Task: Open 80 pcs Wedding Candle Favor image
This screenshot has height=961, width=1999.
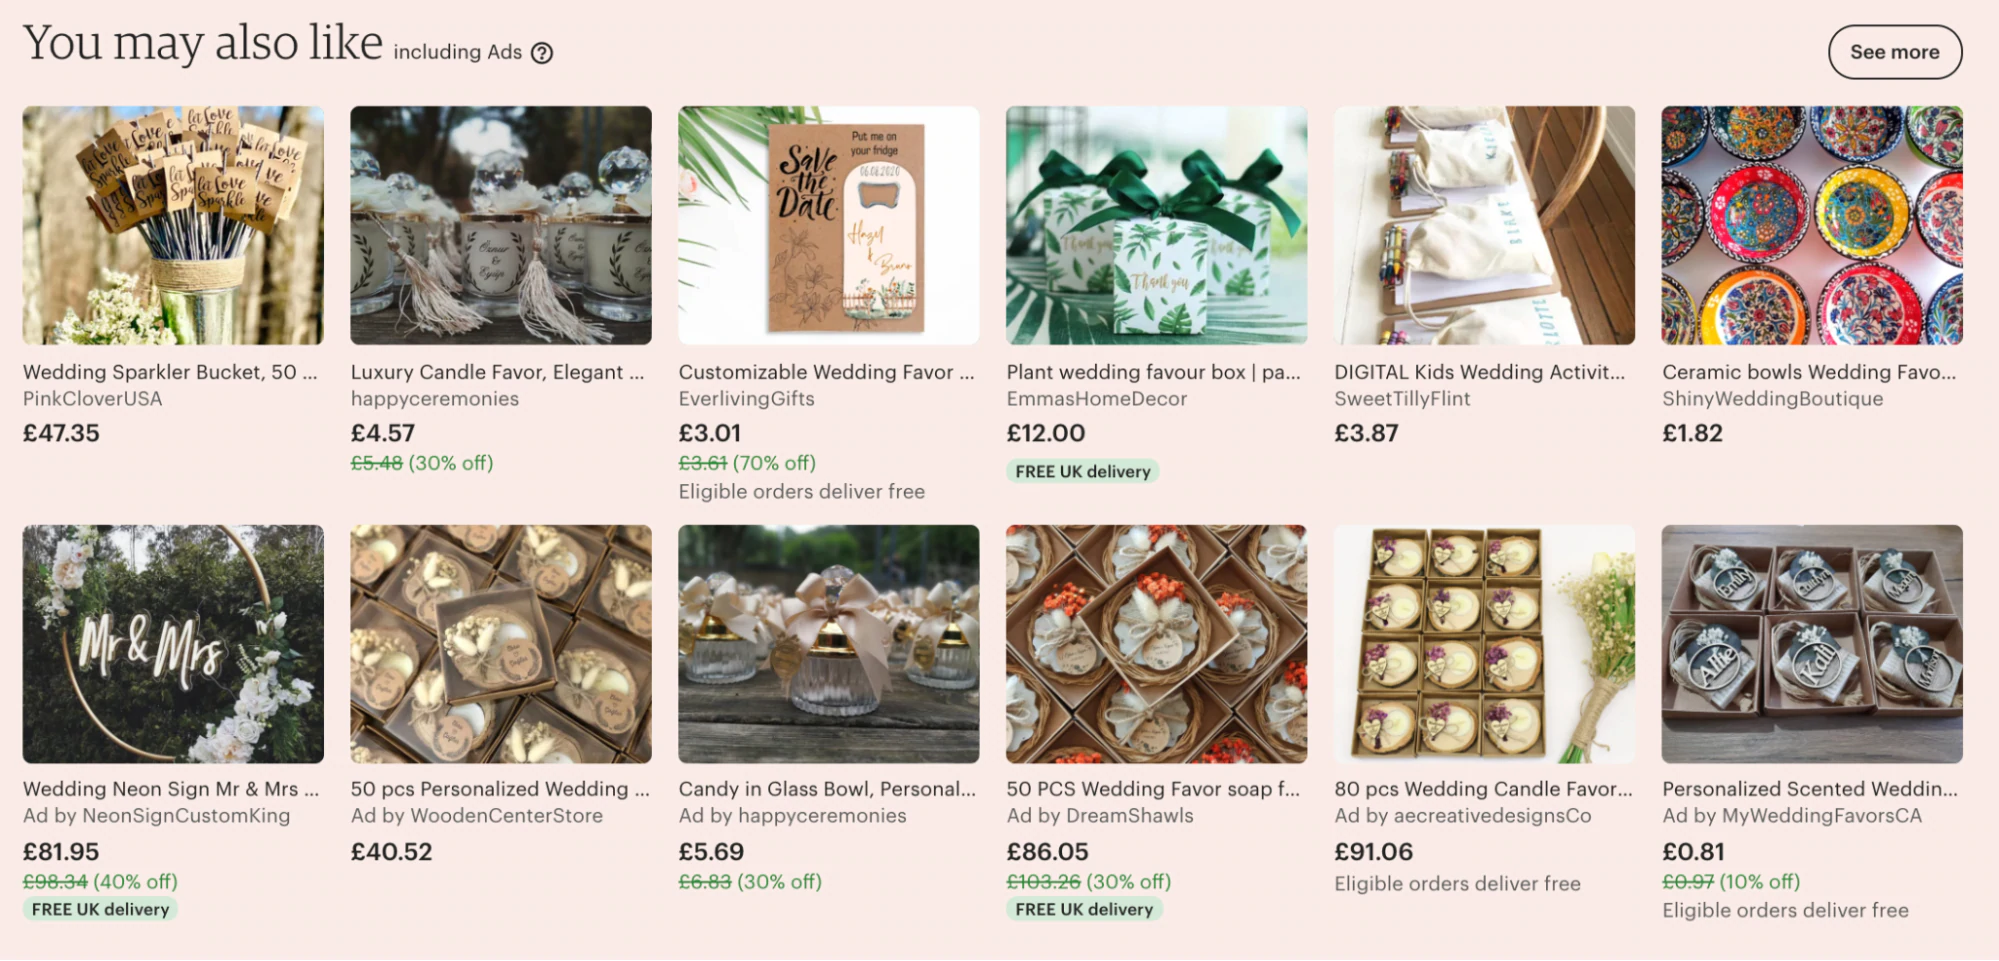Action: (x=1485, y=644)
